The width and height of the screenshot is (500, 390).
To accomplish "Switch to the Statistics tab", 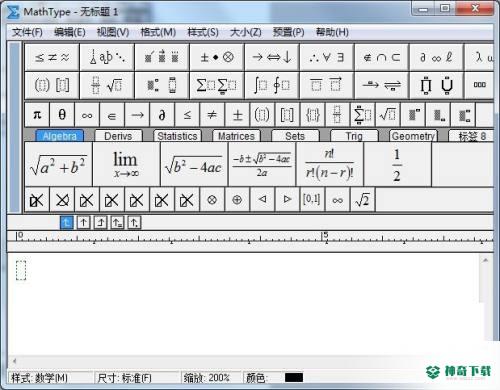I will pos(177,136).
